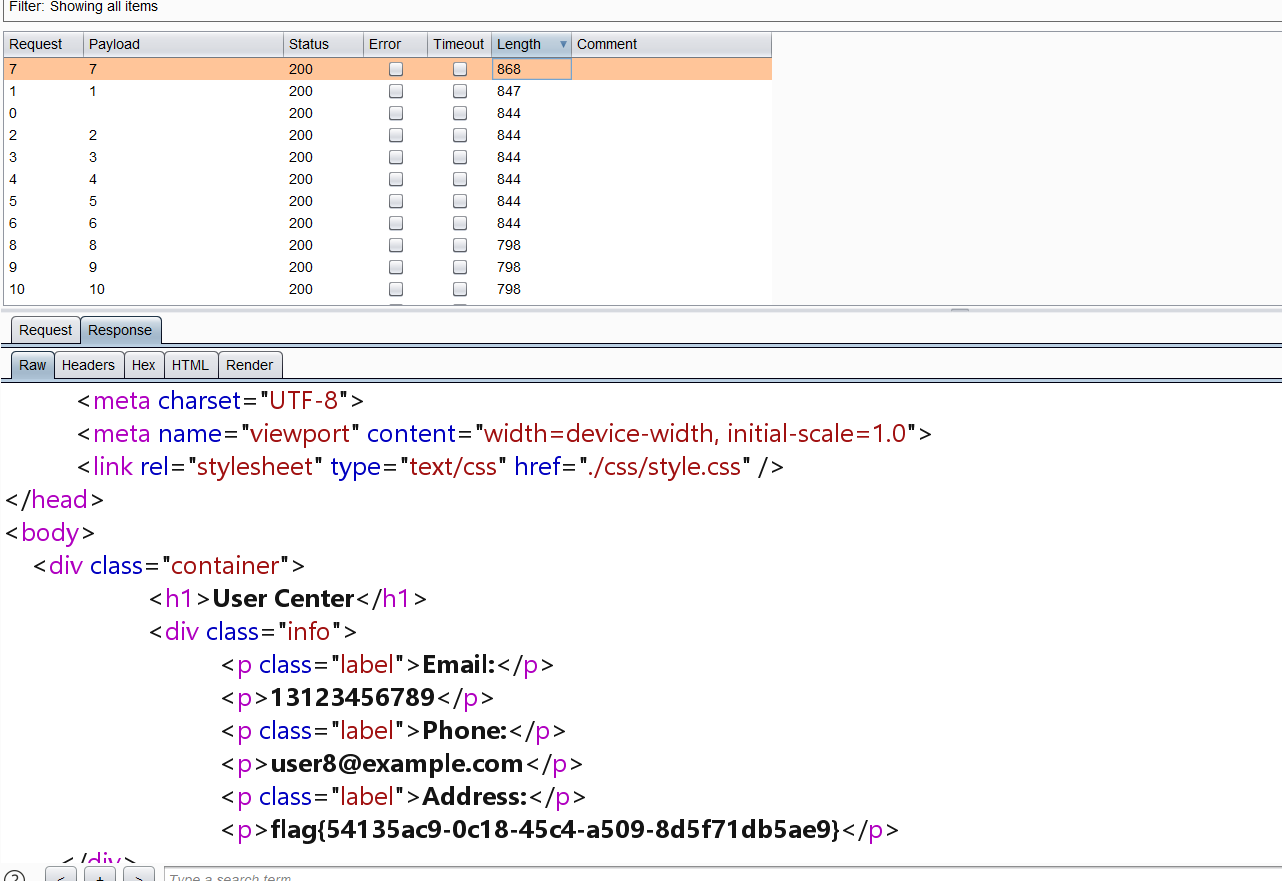This screenshot has height=881, width=1282.
Task: Click the Address: label in response
Action: 475,796
